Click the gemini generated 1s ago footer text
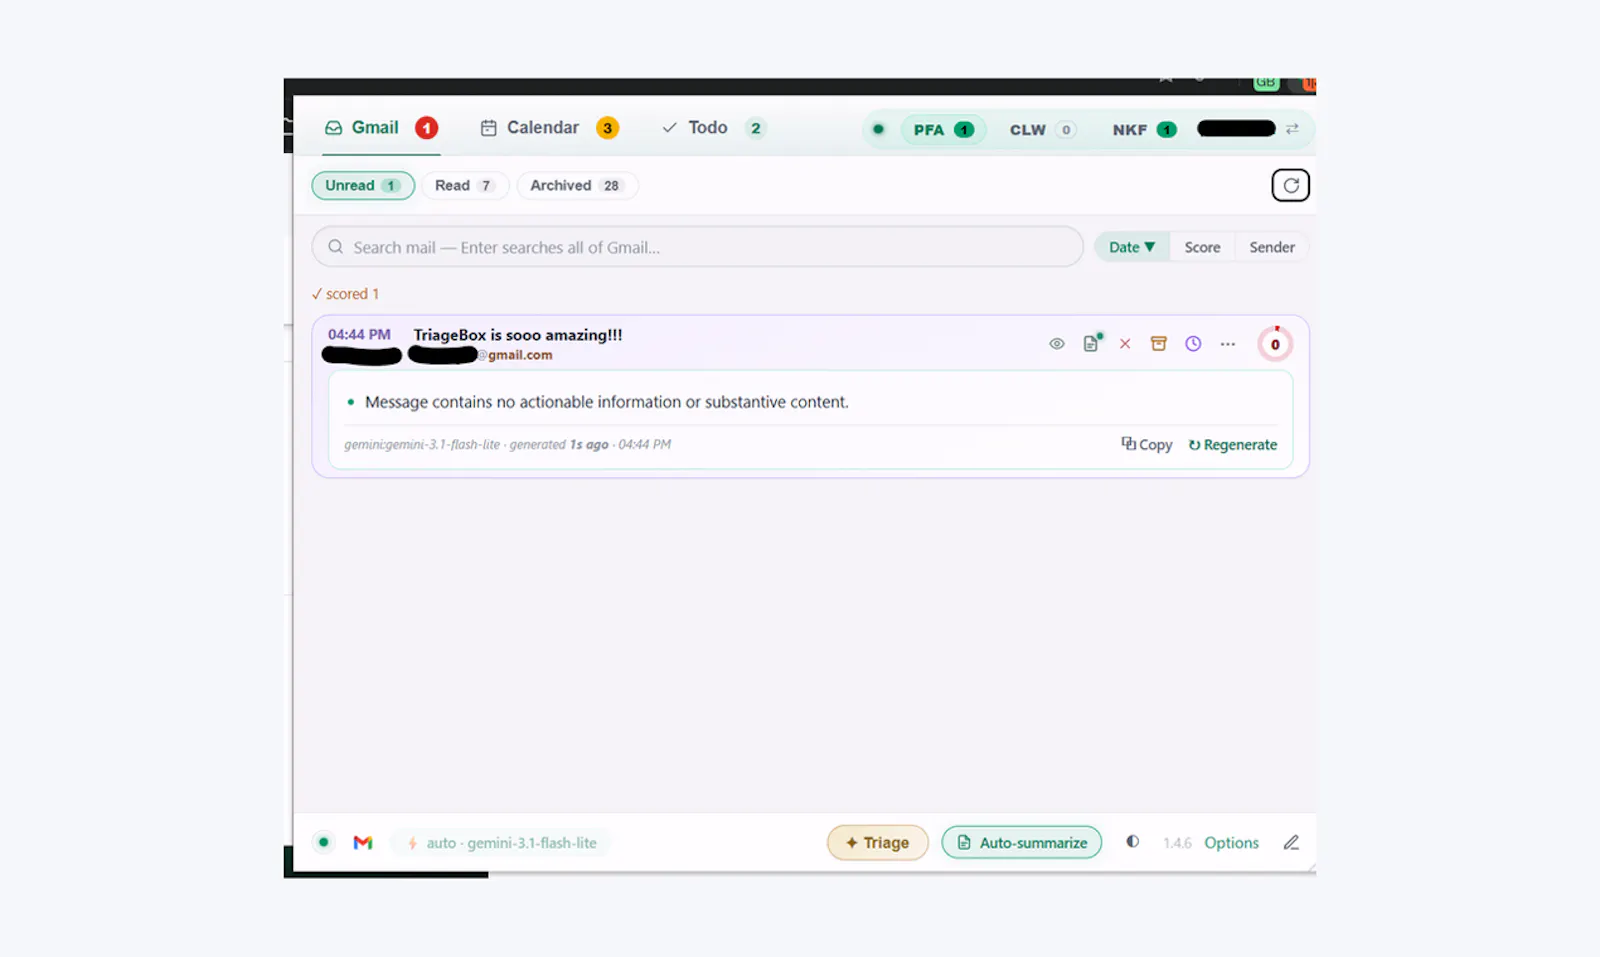The height and width of the screenshot is (957, 1600). [507, 445]
